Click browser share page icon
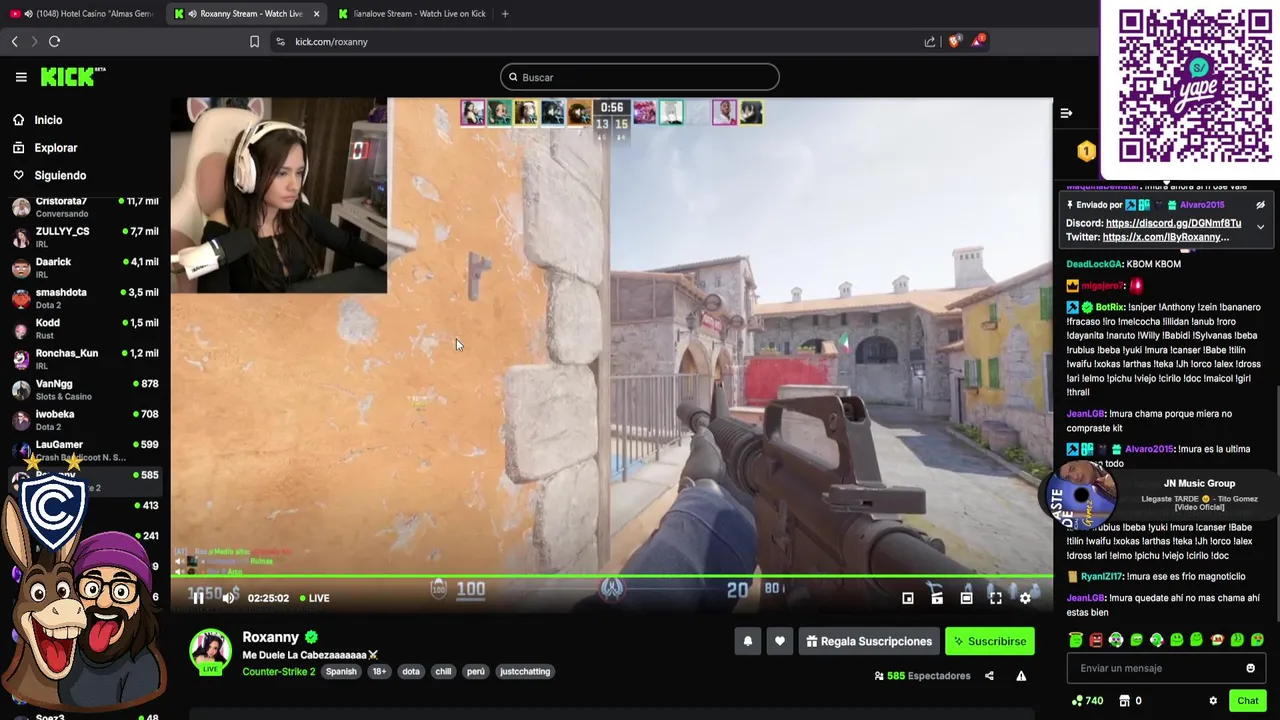Viewport: 1280px width, 720px height. (x=930, y=42)
